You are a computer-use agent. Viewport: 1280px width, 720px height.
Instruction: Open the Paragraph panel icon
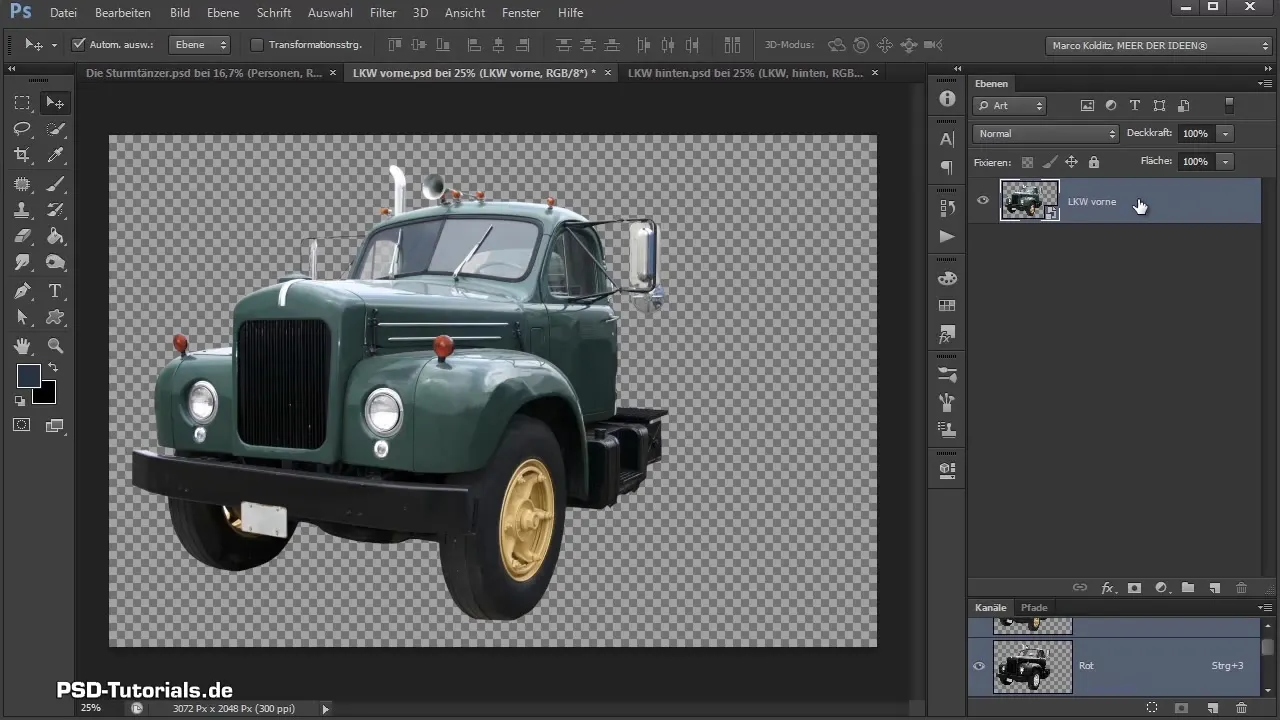pyautogui.click(x=947, y=167)
